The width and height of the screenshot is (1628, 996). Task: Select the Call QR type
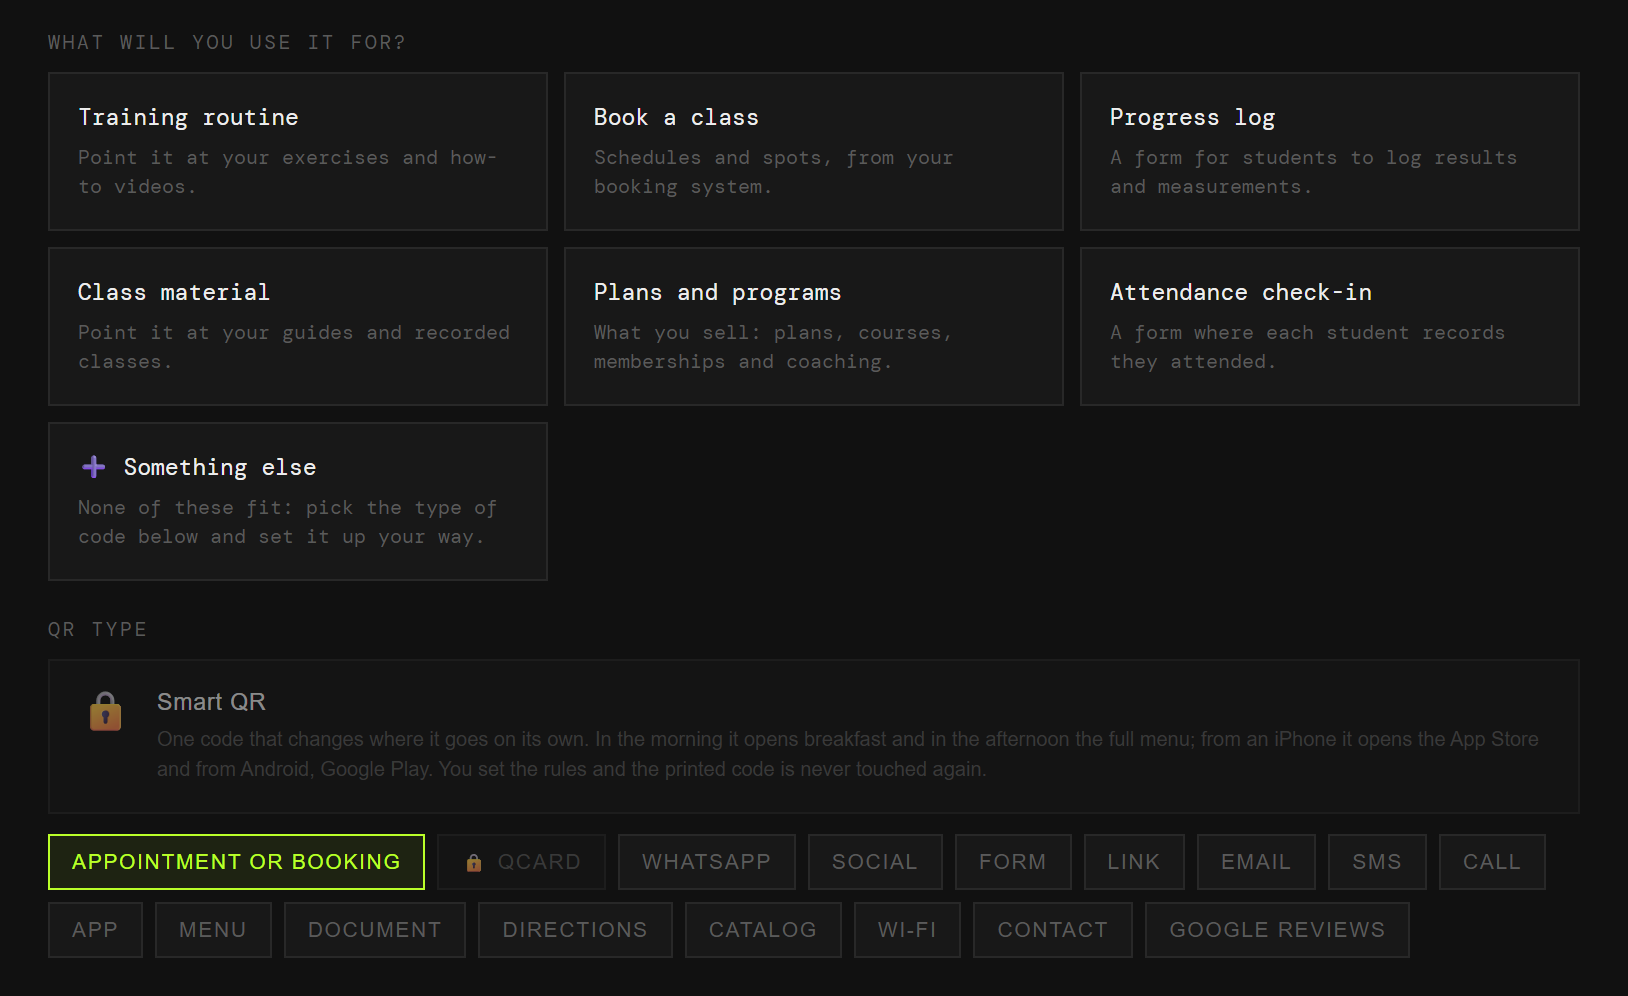pyautogui.click(x=1492, y=862)
